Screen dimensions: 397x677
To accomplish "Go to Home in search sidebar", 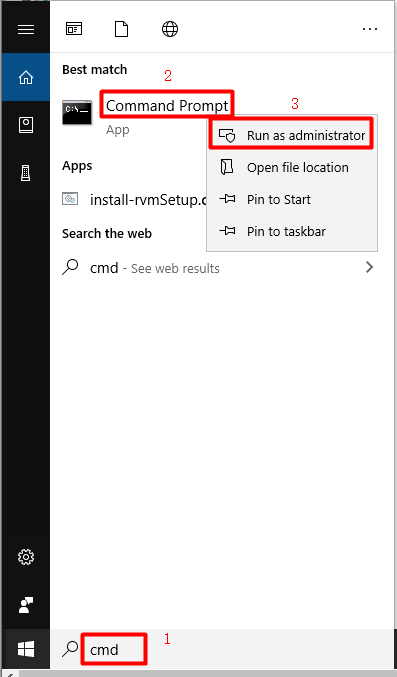I will tap(26, 77).
